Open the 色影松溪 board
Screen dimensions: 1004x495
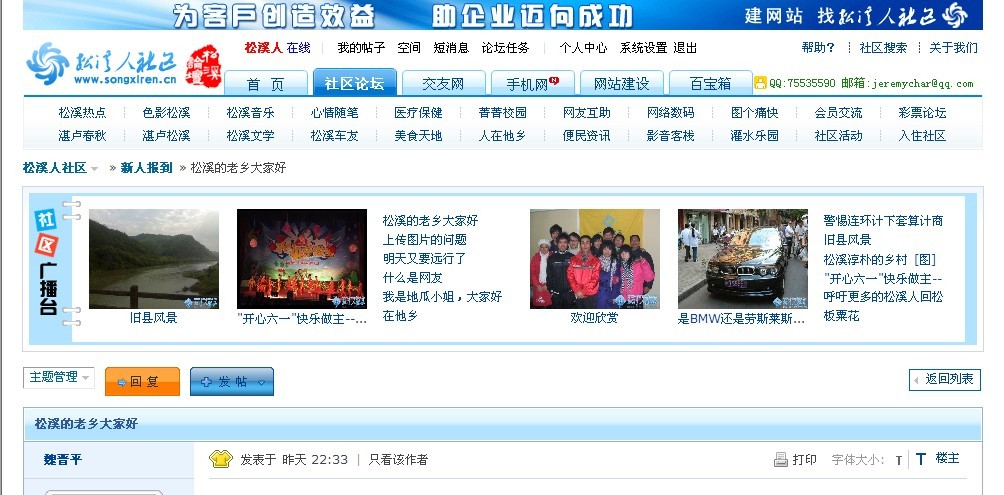[166, 113]
